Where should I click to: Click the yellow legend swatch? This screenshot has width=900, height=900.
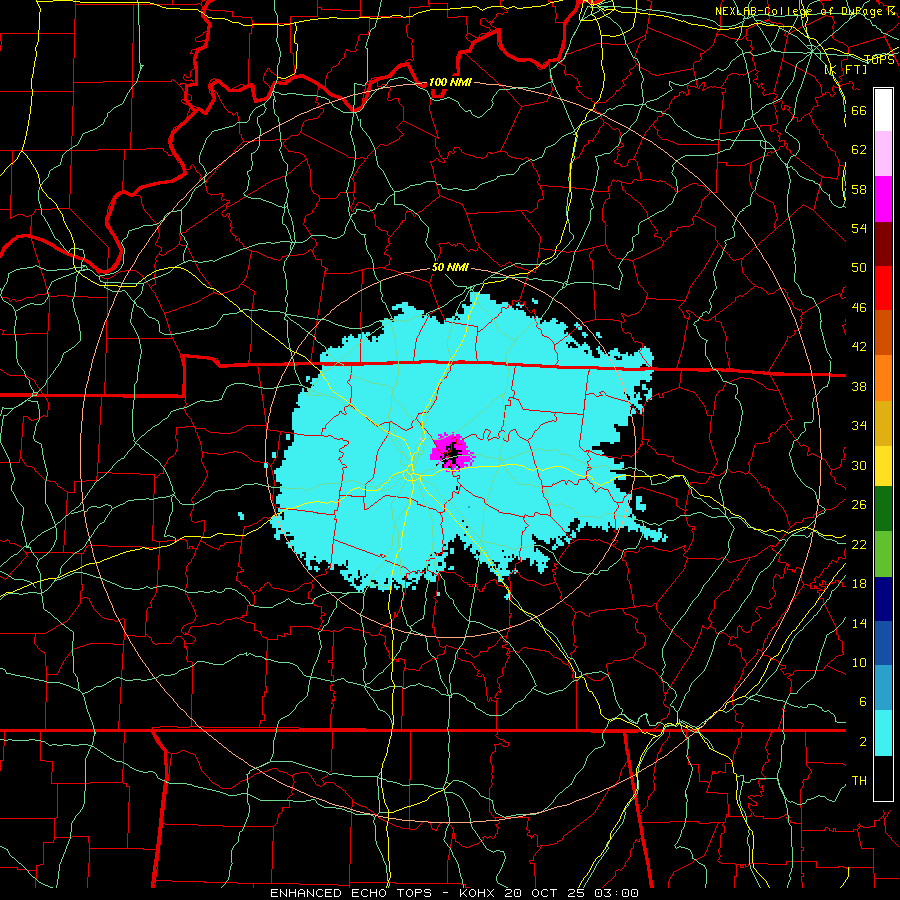(x=883, y=466)
